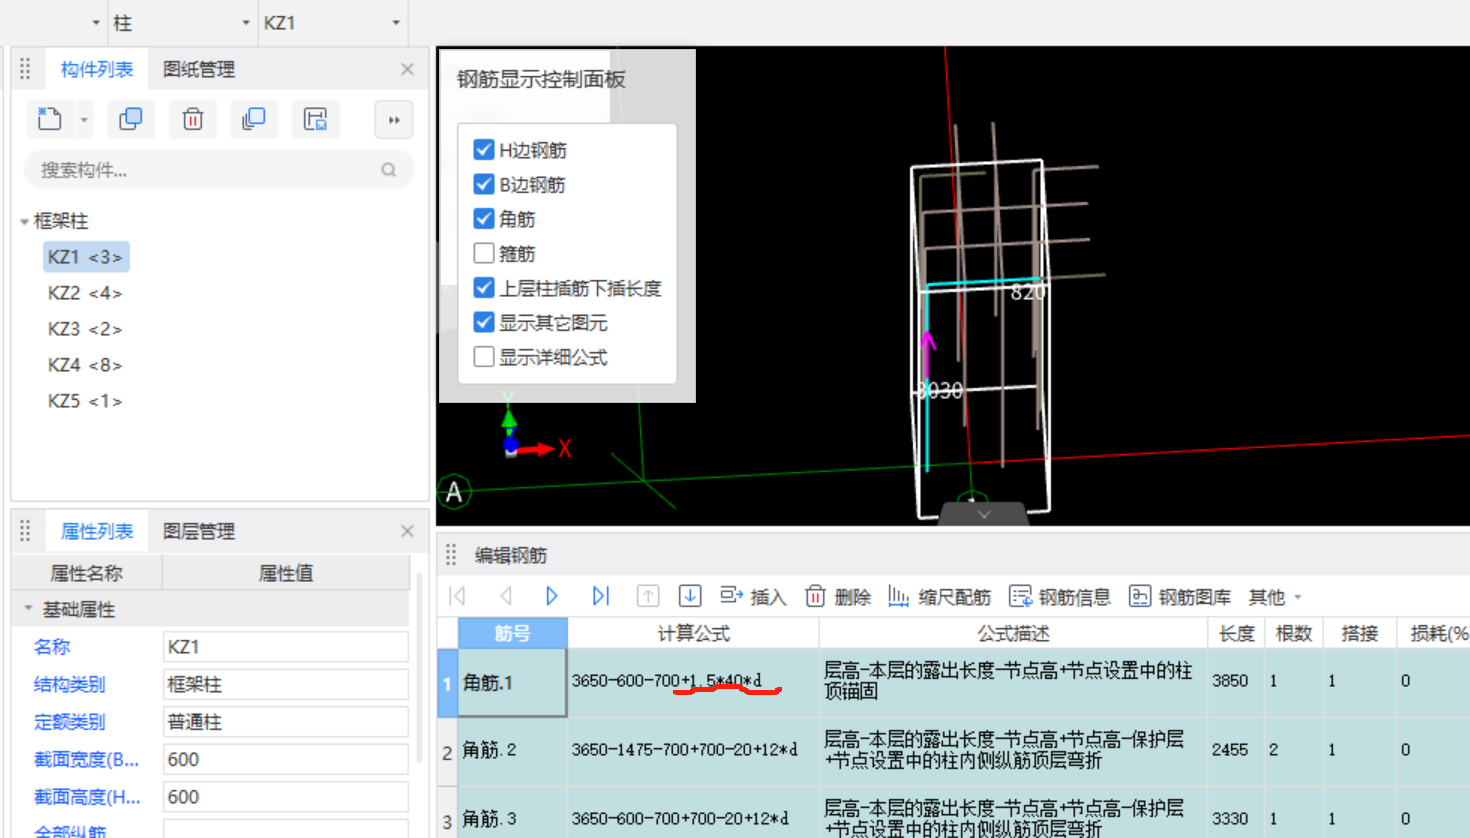The width and height of the screenshot is (1470, 838).
Task: Enable the 显示详细公式 checkbox
Action: (x=484, y=357)
